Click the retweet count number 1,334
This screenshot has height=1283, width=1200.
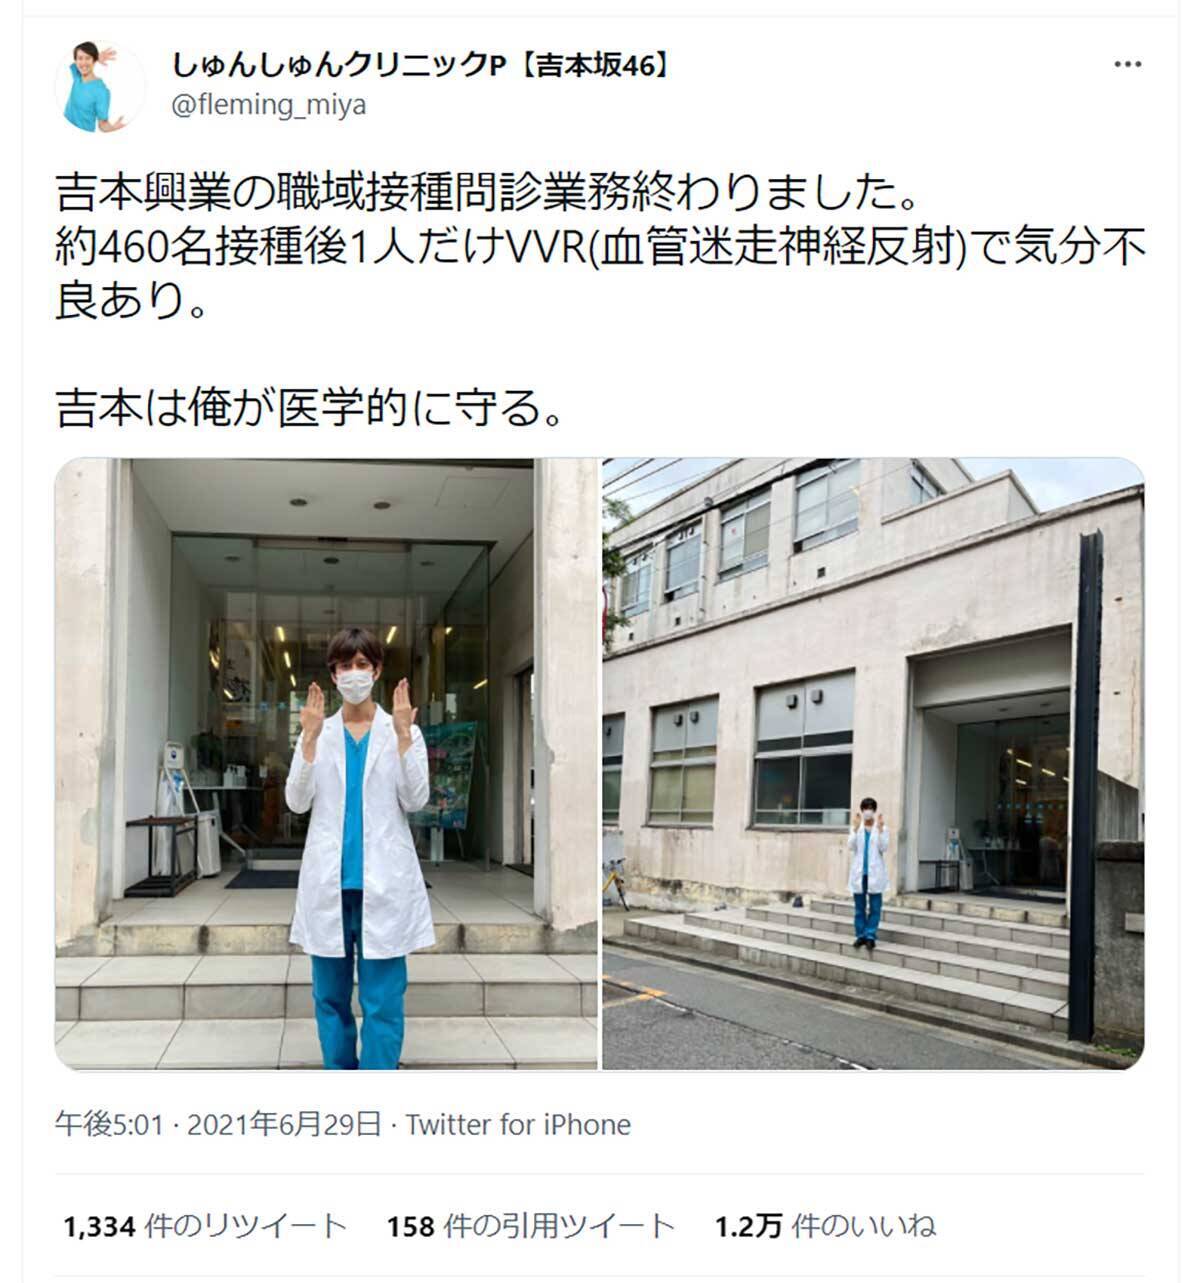coord(99,1226)
